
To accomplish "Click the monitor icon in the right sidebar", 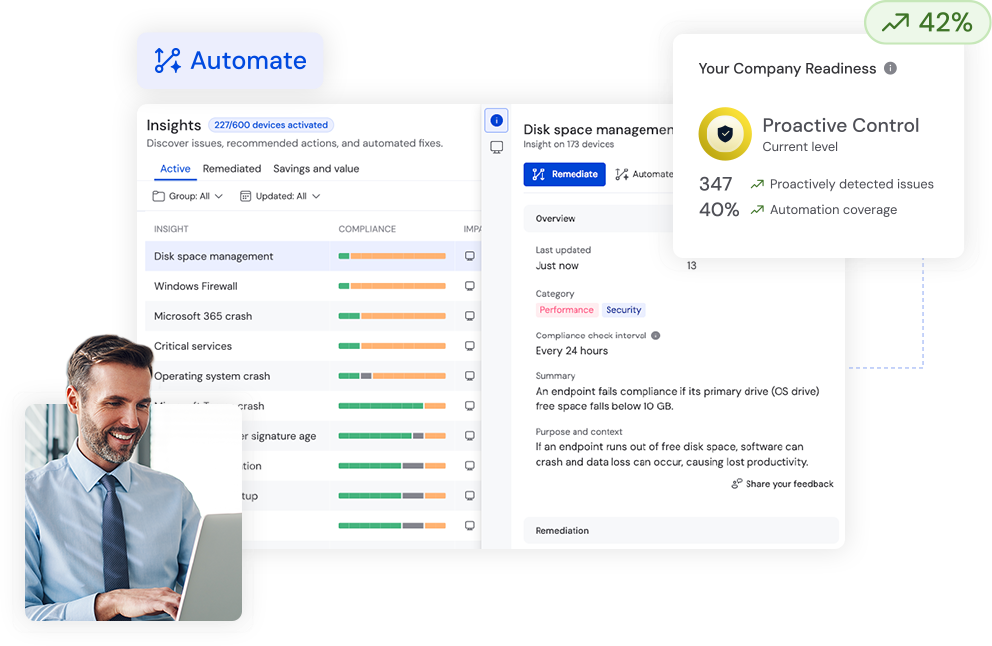I will coord(496,147).
